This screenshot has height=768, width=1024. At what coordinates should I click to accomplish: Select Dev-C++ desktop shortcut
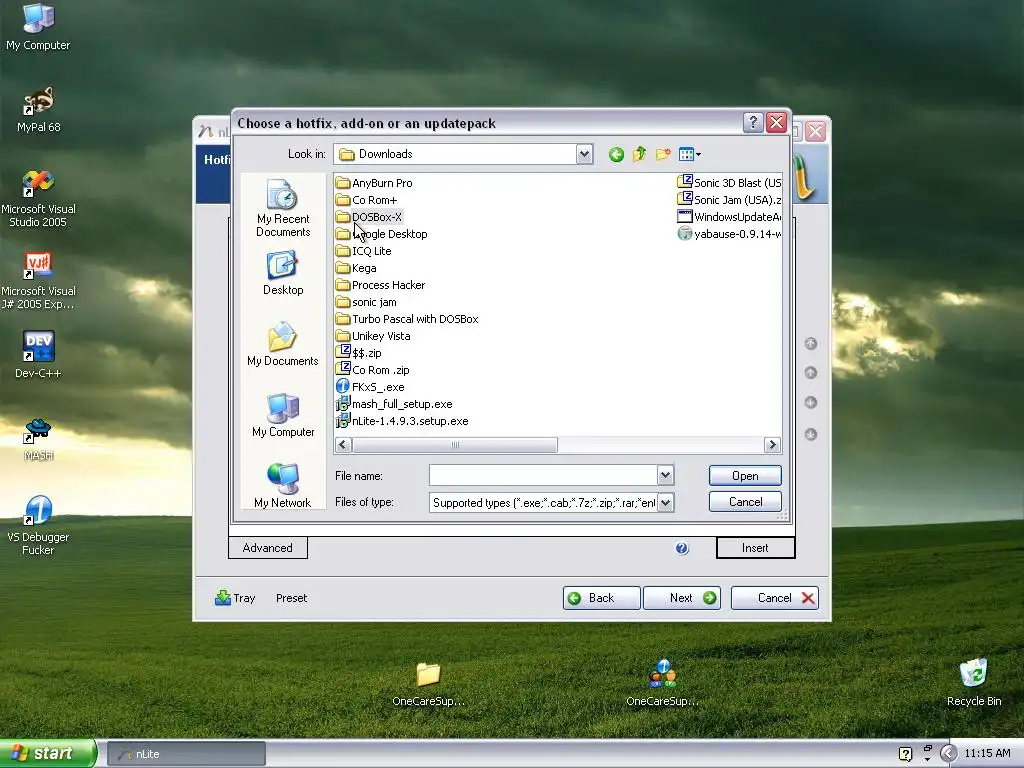pyautogui.click(x=39, y=355)
